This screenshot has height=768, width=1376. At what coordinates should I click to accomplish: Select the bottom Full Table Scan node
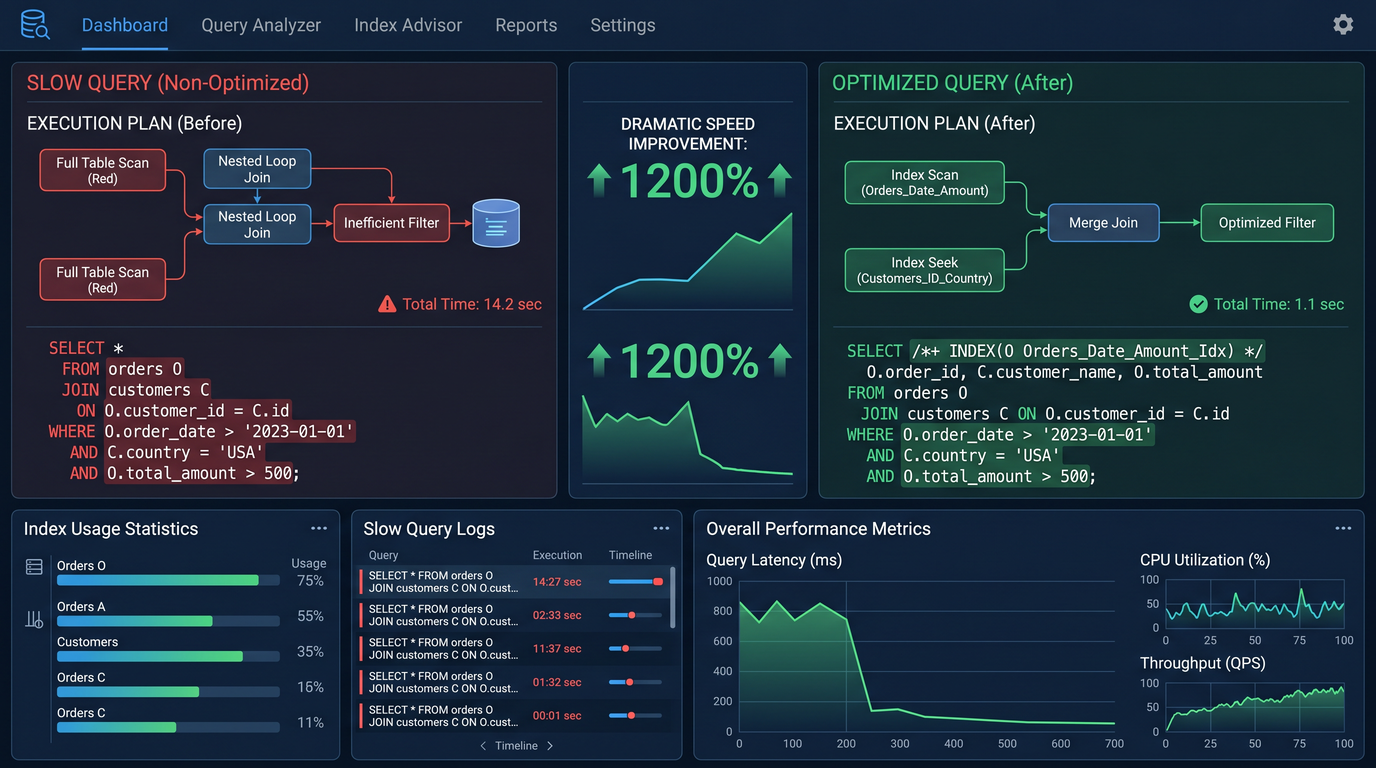click(x=102, y=279)
